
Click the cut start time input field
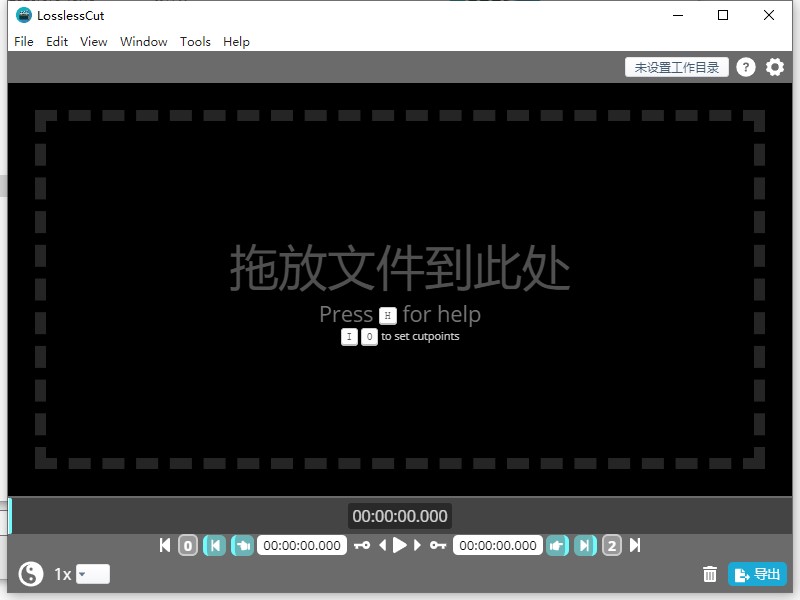[x=302, y=545]
